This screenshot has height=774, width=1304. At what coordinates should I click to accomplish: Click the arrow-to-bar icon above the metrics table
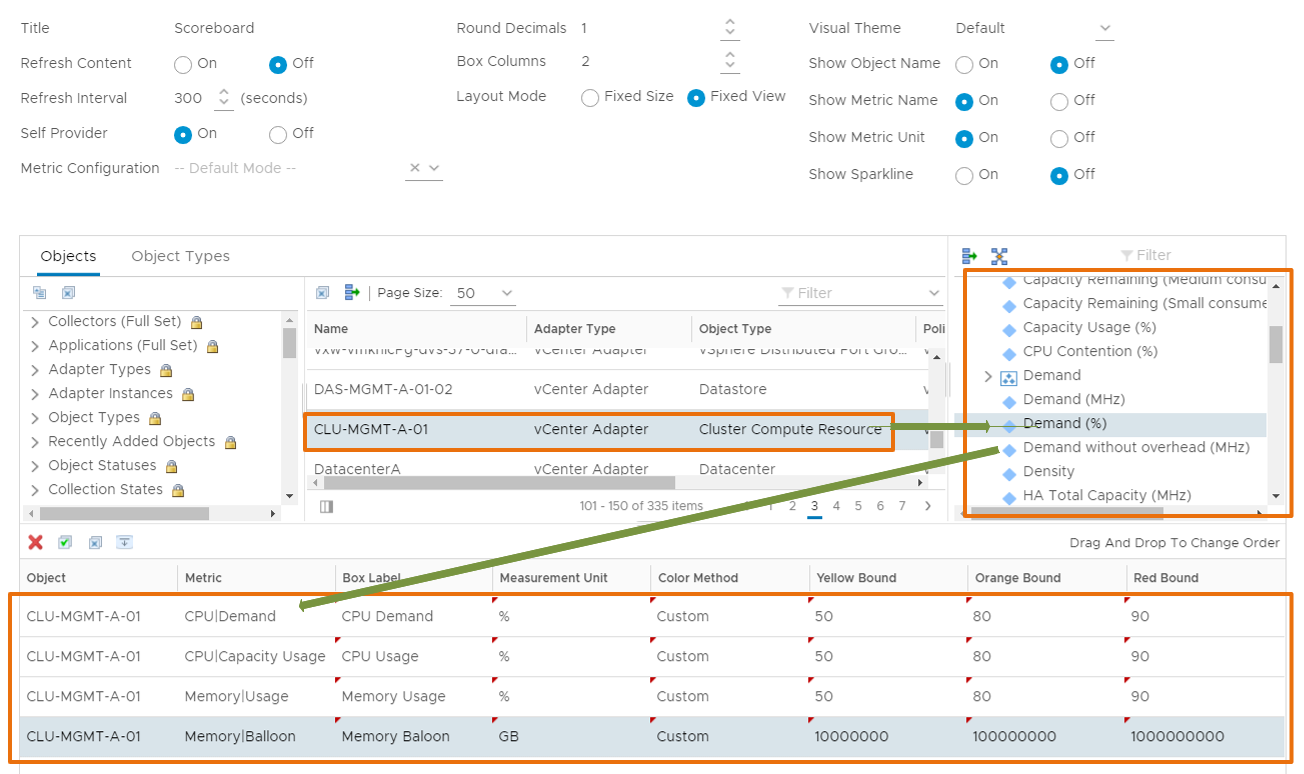click(124, 542)
